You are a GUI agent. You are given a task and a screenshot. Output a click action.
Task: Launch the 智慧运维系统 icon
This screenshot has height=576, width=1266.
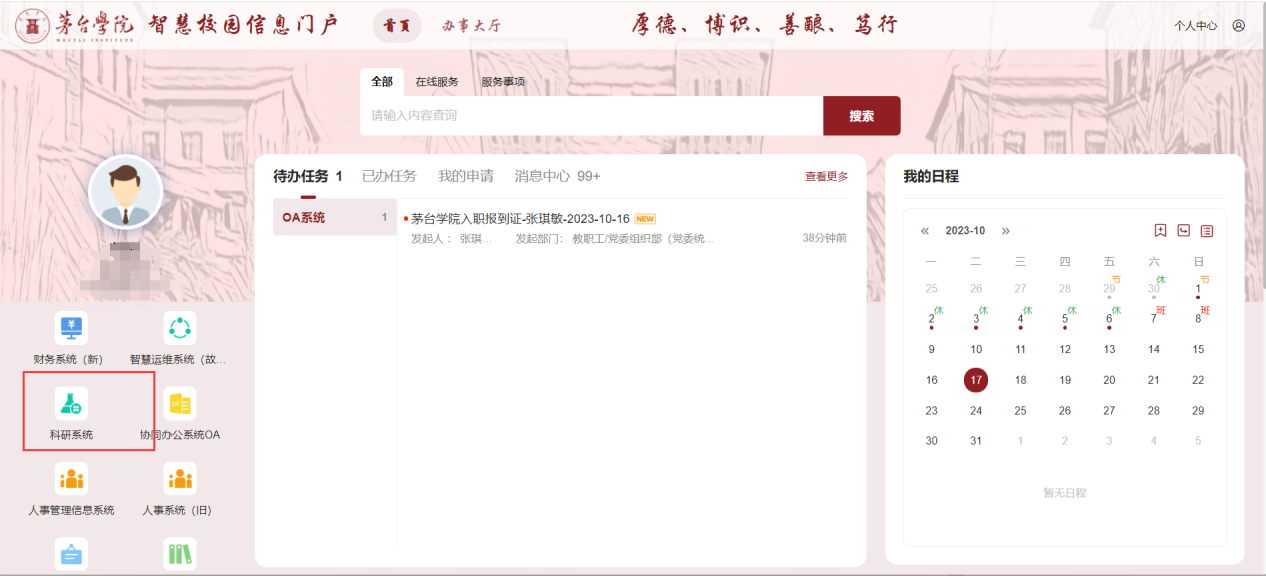coord(180,328)
